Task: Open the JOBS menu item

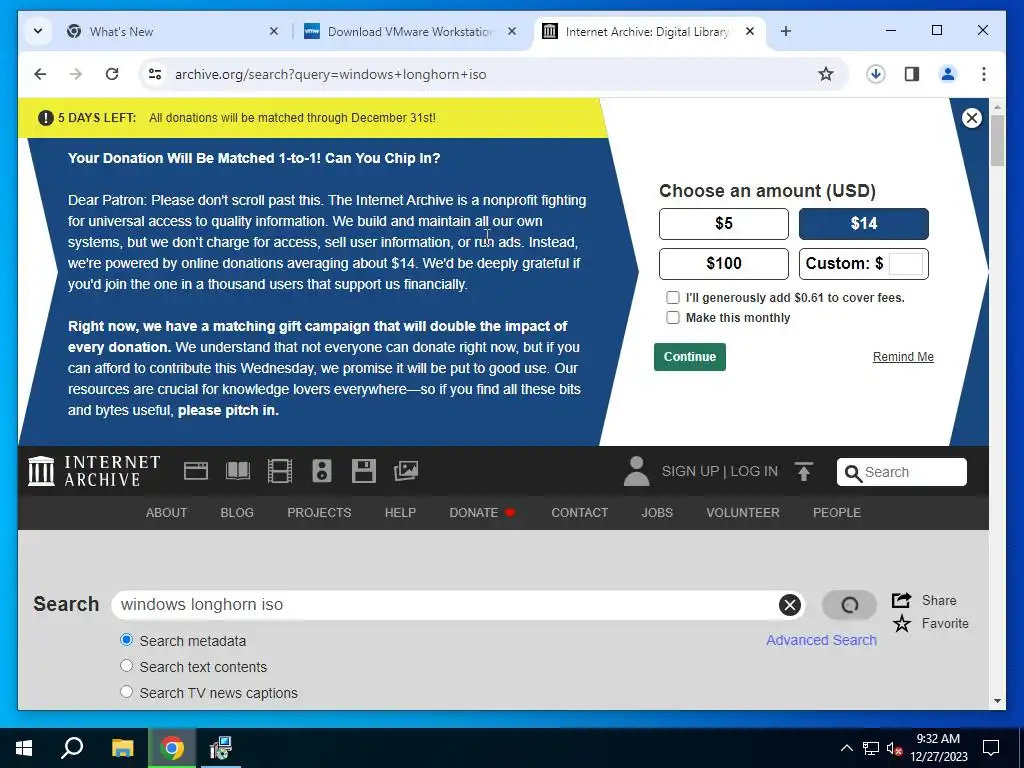Action: (657, 513)
